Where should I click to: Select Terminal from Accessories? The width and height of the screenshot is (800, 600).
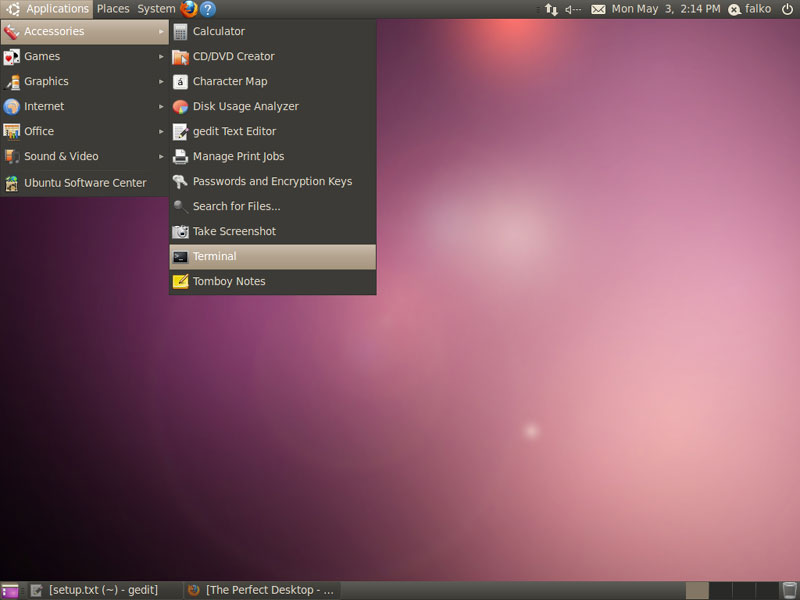pos(272,257)
